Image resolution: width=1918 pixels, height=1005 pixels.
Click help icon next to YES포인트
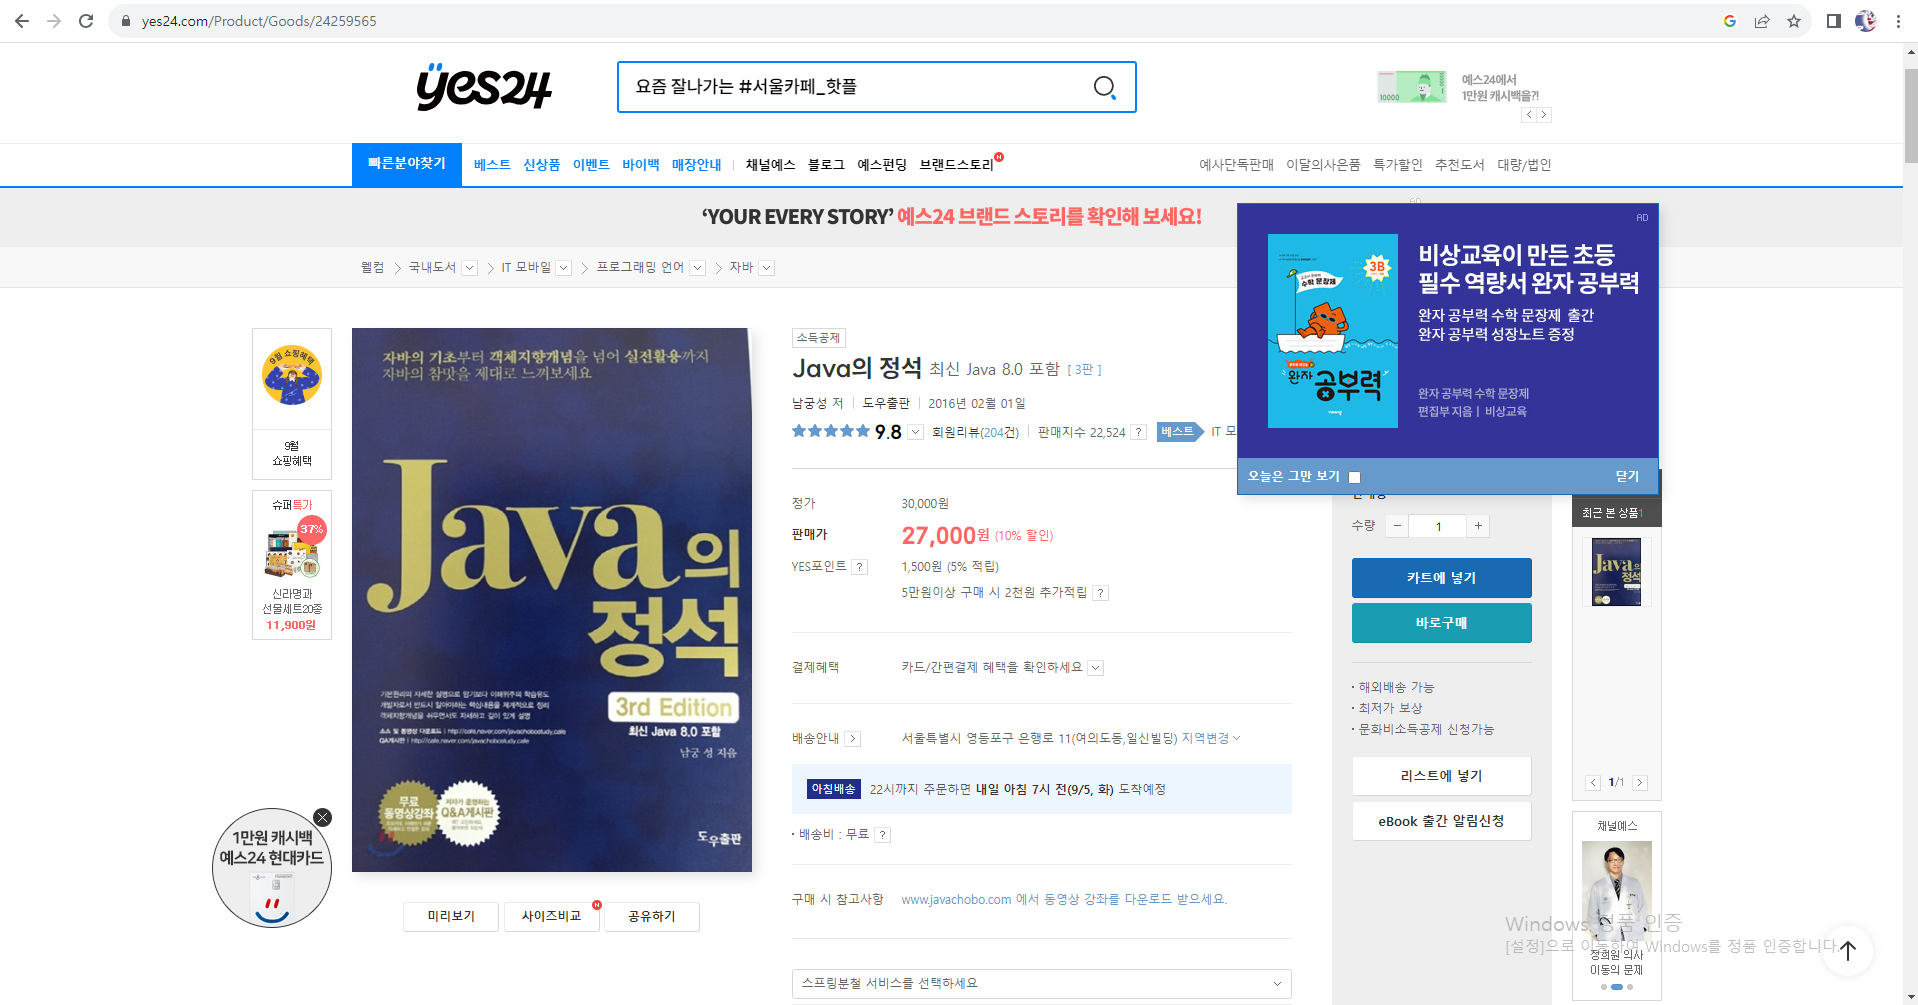click(x=860, y=567)
